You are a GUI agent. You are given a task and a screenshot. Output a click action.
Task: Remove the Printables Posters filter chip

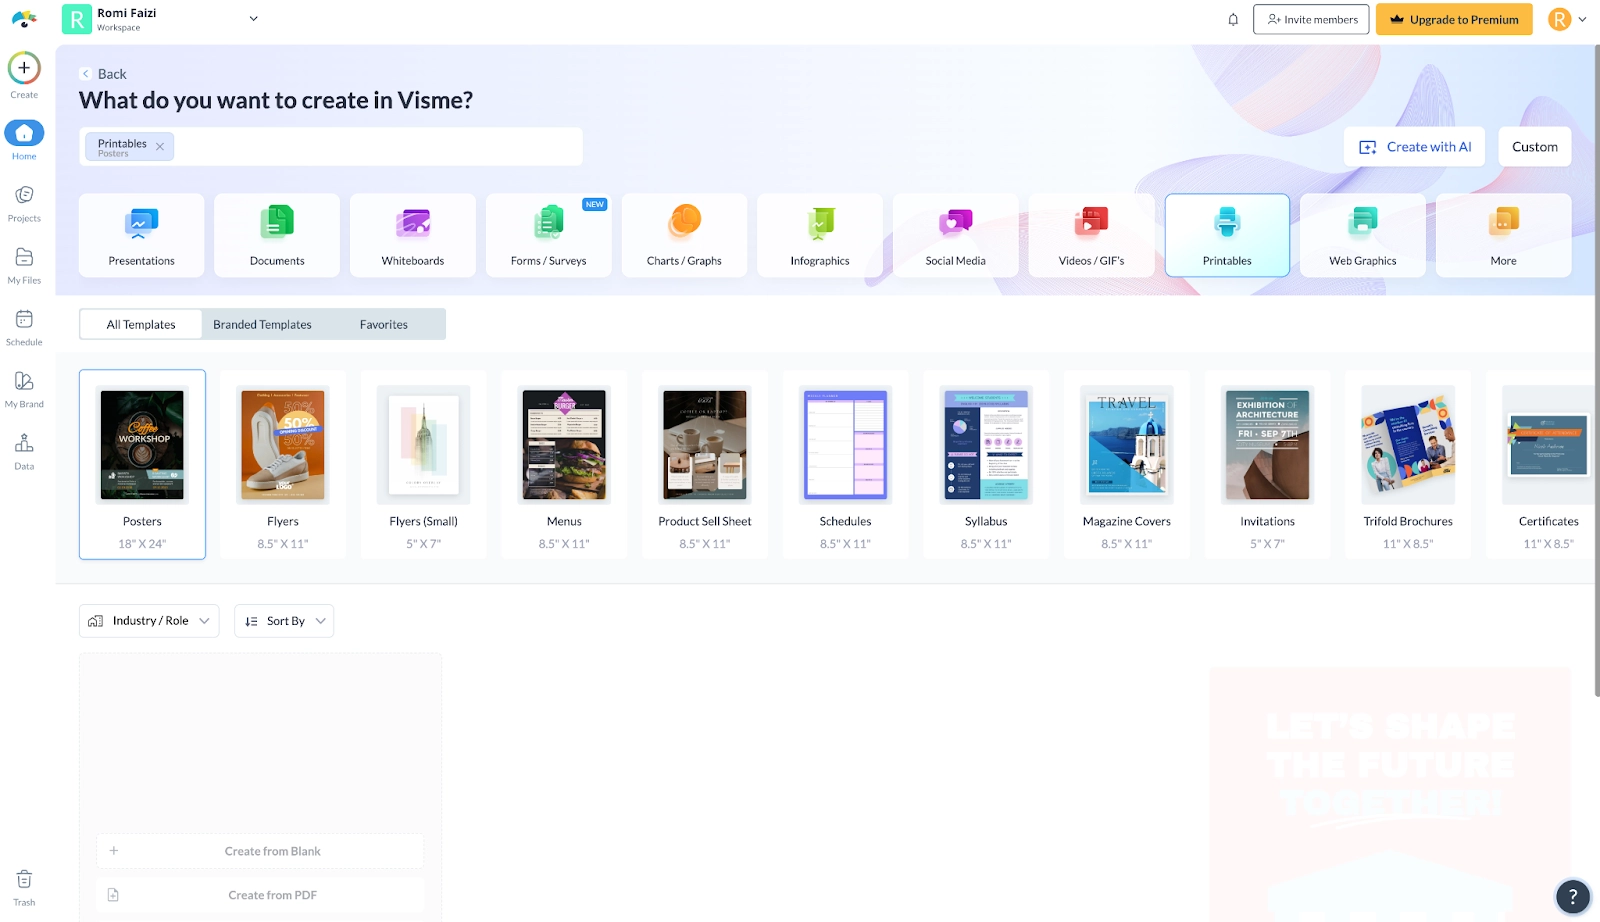(160, 146)
